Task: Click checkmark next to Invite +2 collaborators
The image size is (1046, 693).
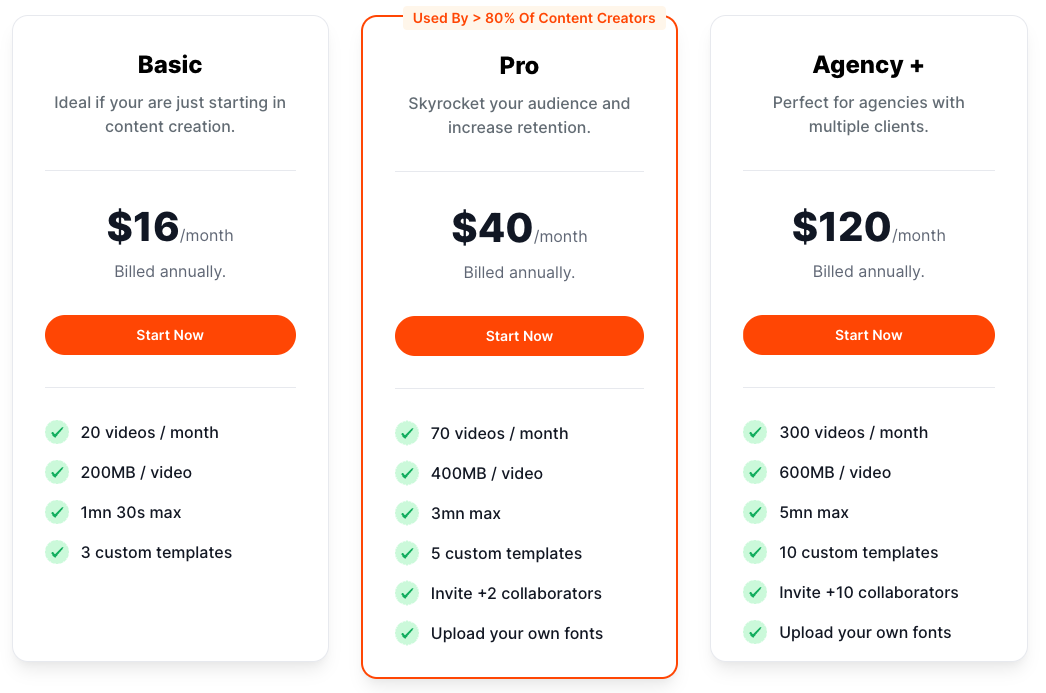Action: (407, 593)
